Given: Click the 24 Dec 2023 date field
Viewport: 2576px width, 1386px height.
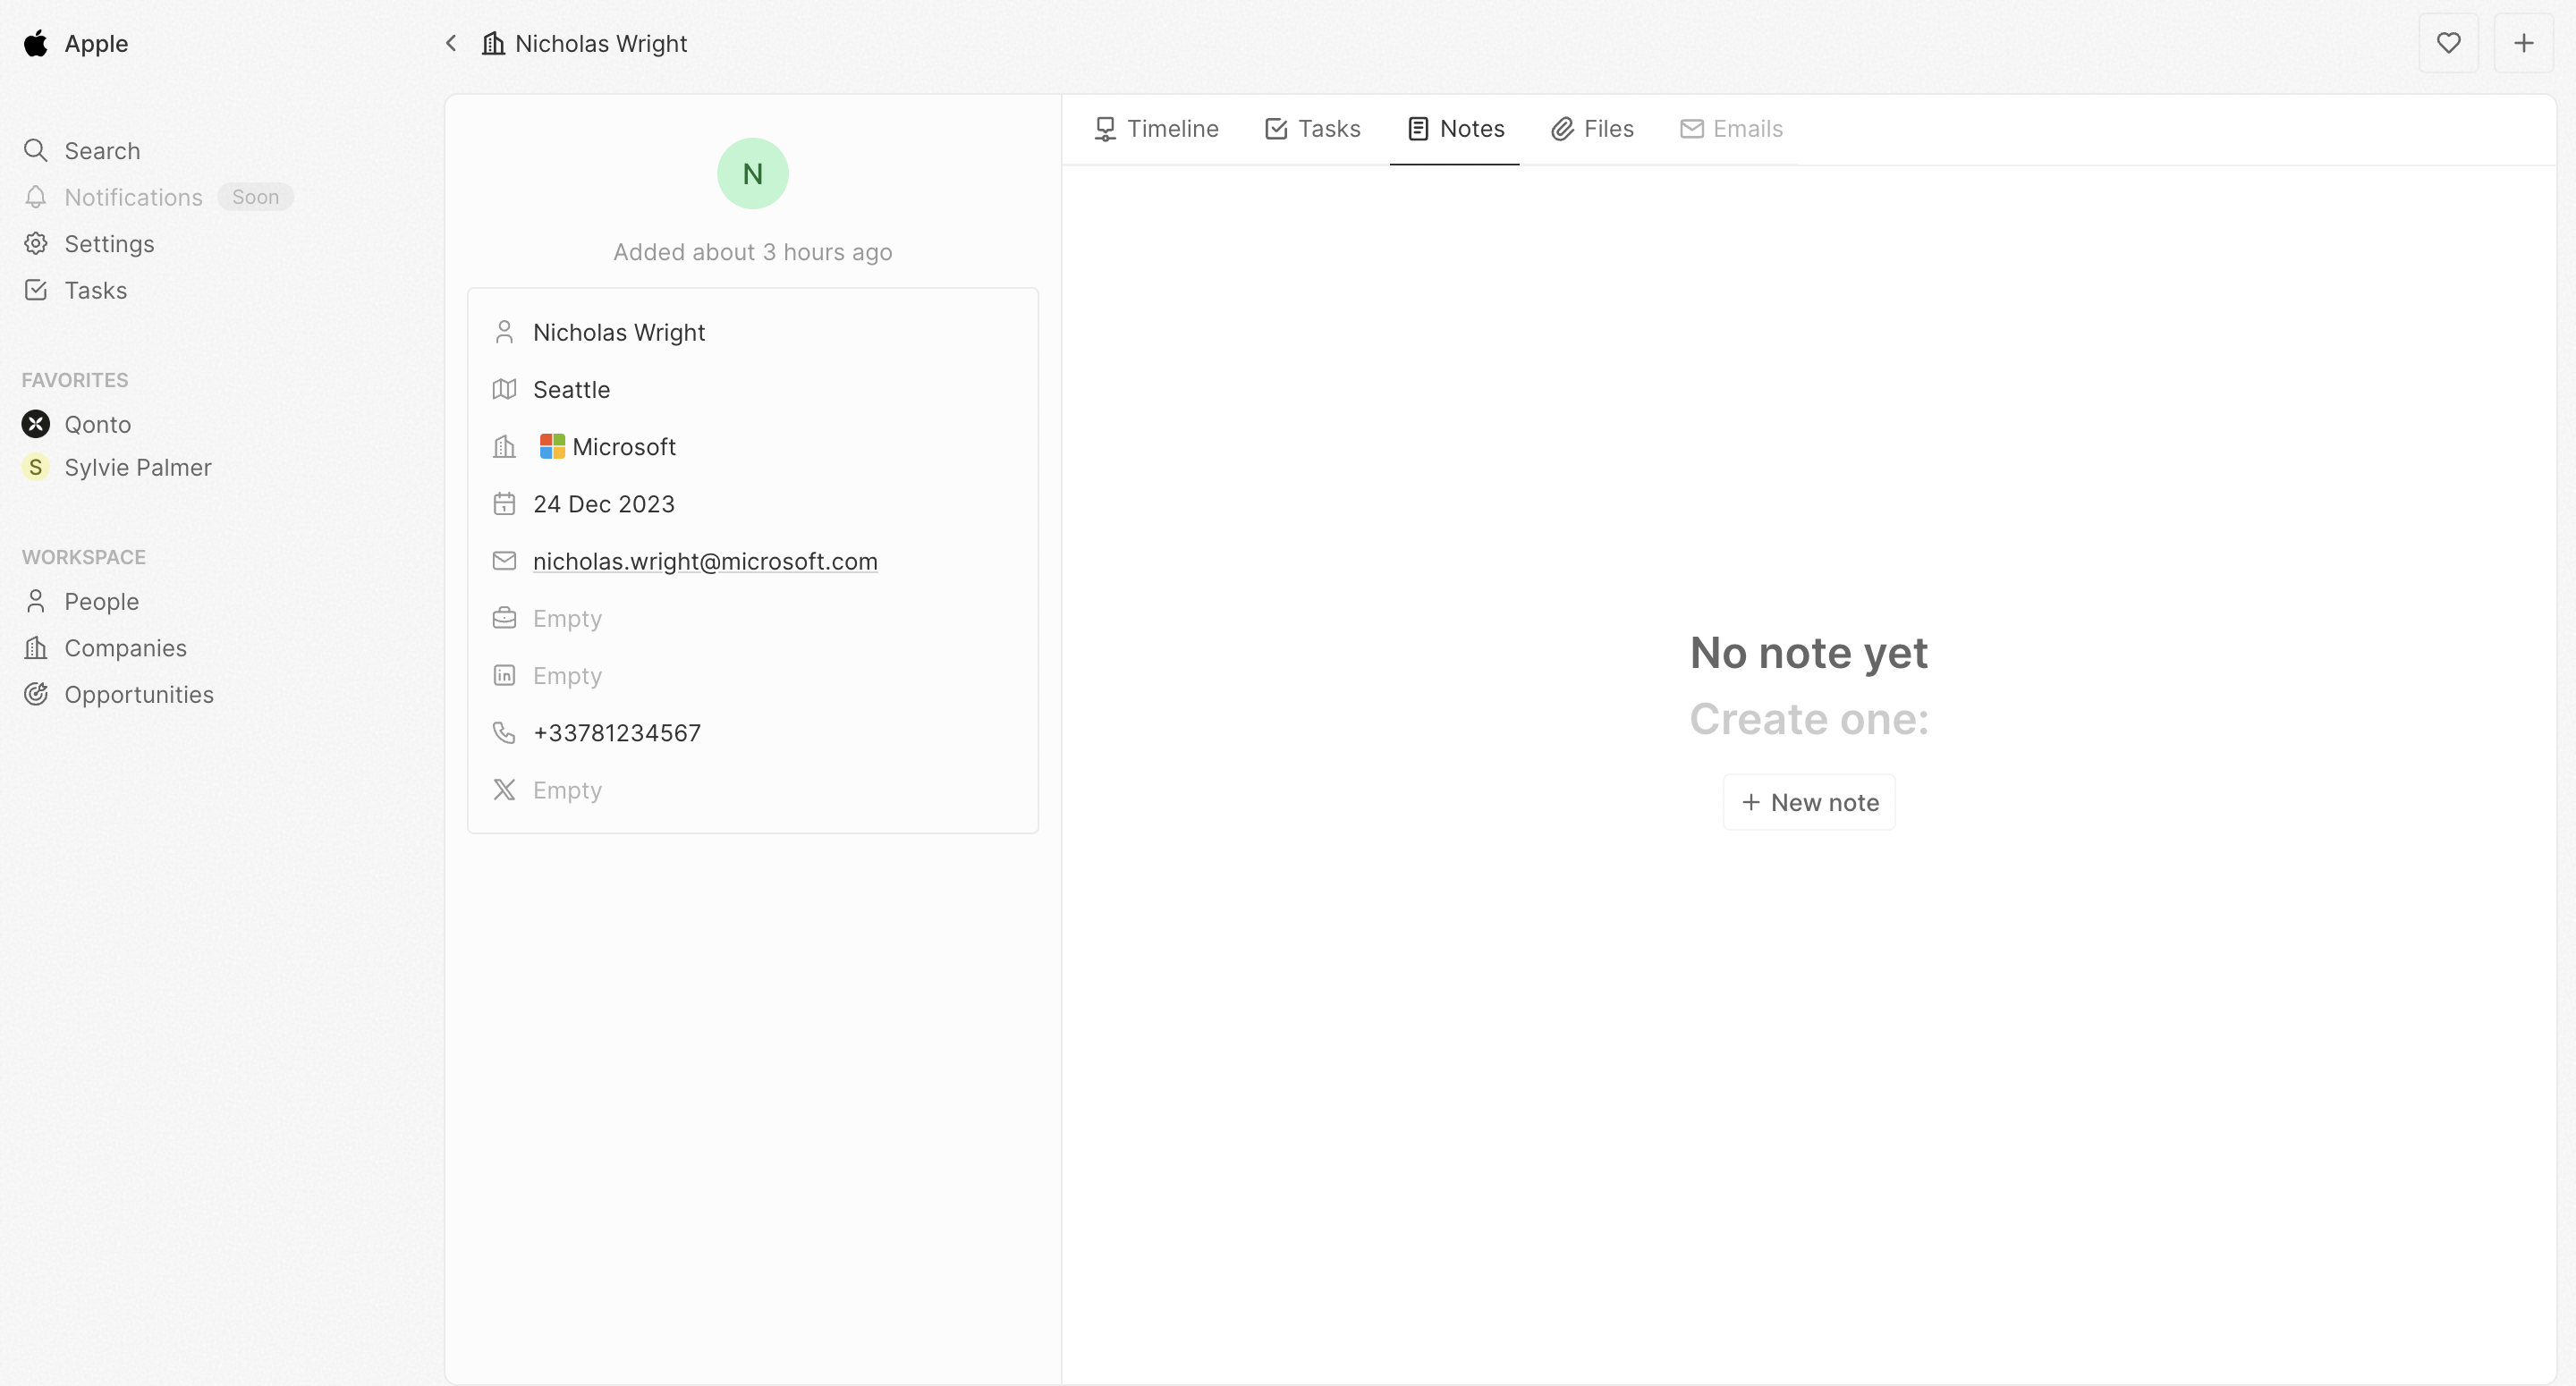Looking at the screenshot, I should tap(603, 504).
